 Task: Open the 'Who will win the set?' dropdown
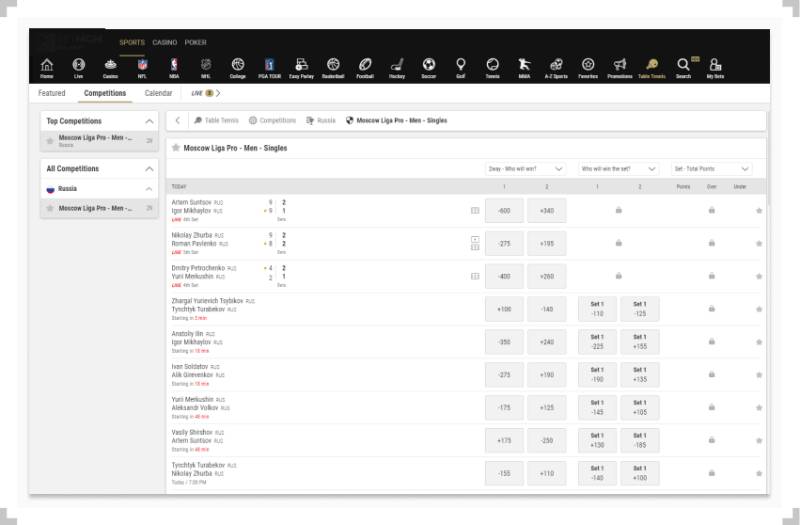(618, 169)
